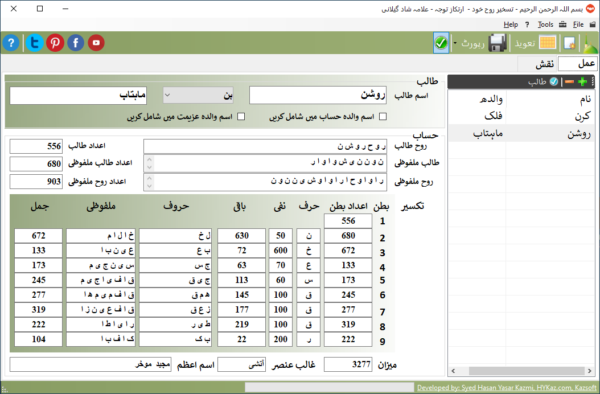Open the YouTube social link icon
This screenshot has height=394, width=600.
click(x=96, y=42)
